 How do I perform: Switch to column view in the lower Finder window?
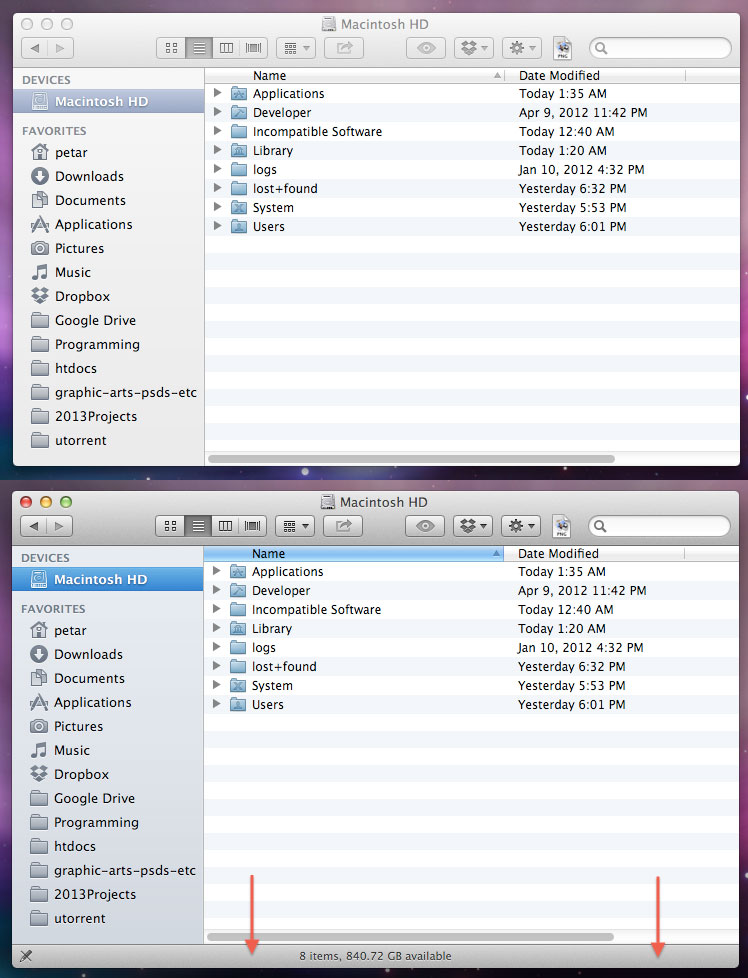pos(225,526)
